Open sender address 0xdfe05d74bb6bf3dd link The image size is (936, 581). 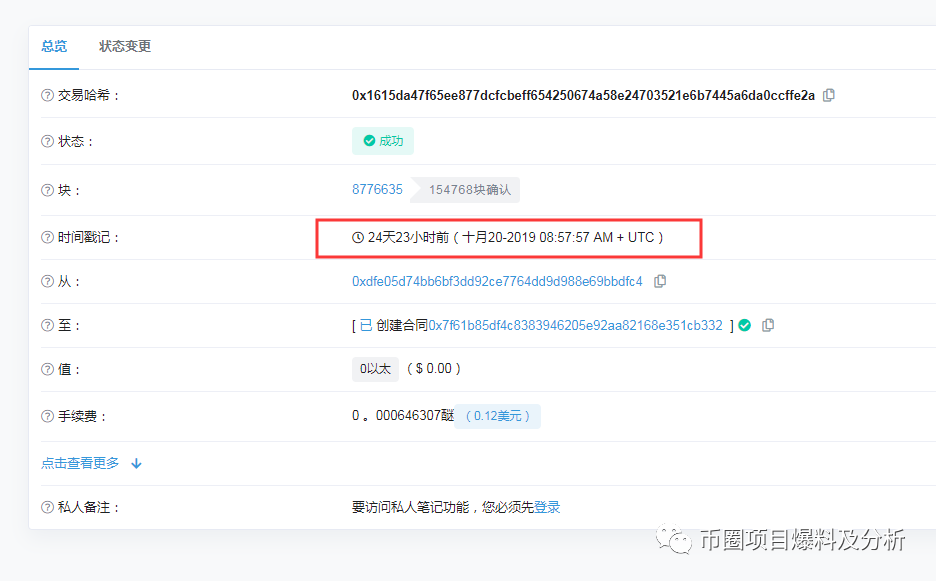(x=497, y=281)
